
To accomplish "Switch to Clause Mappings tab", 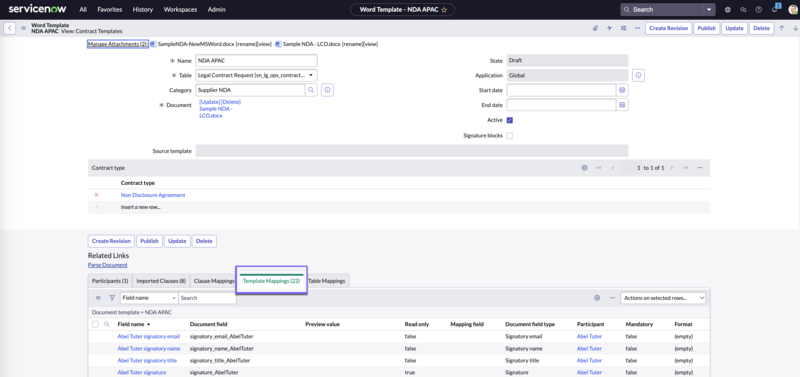I will [x=214, y=281].
